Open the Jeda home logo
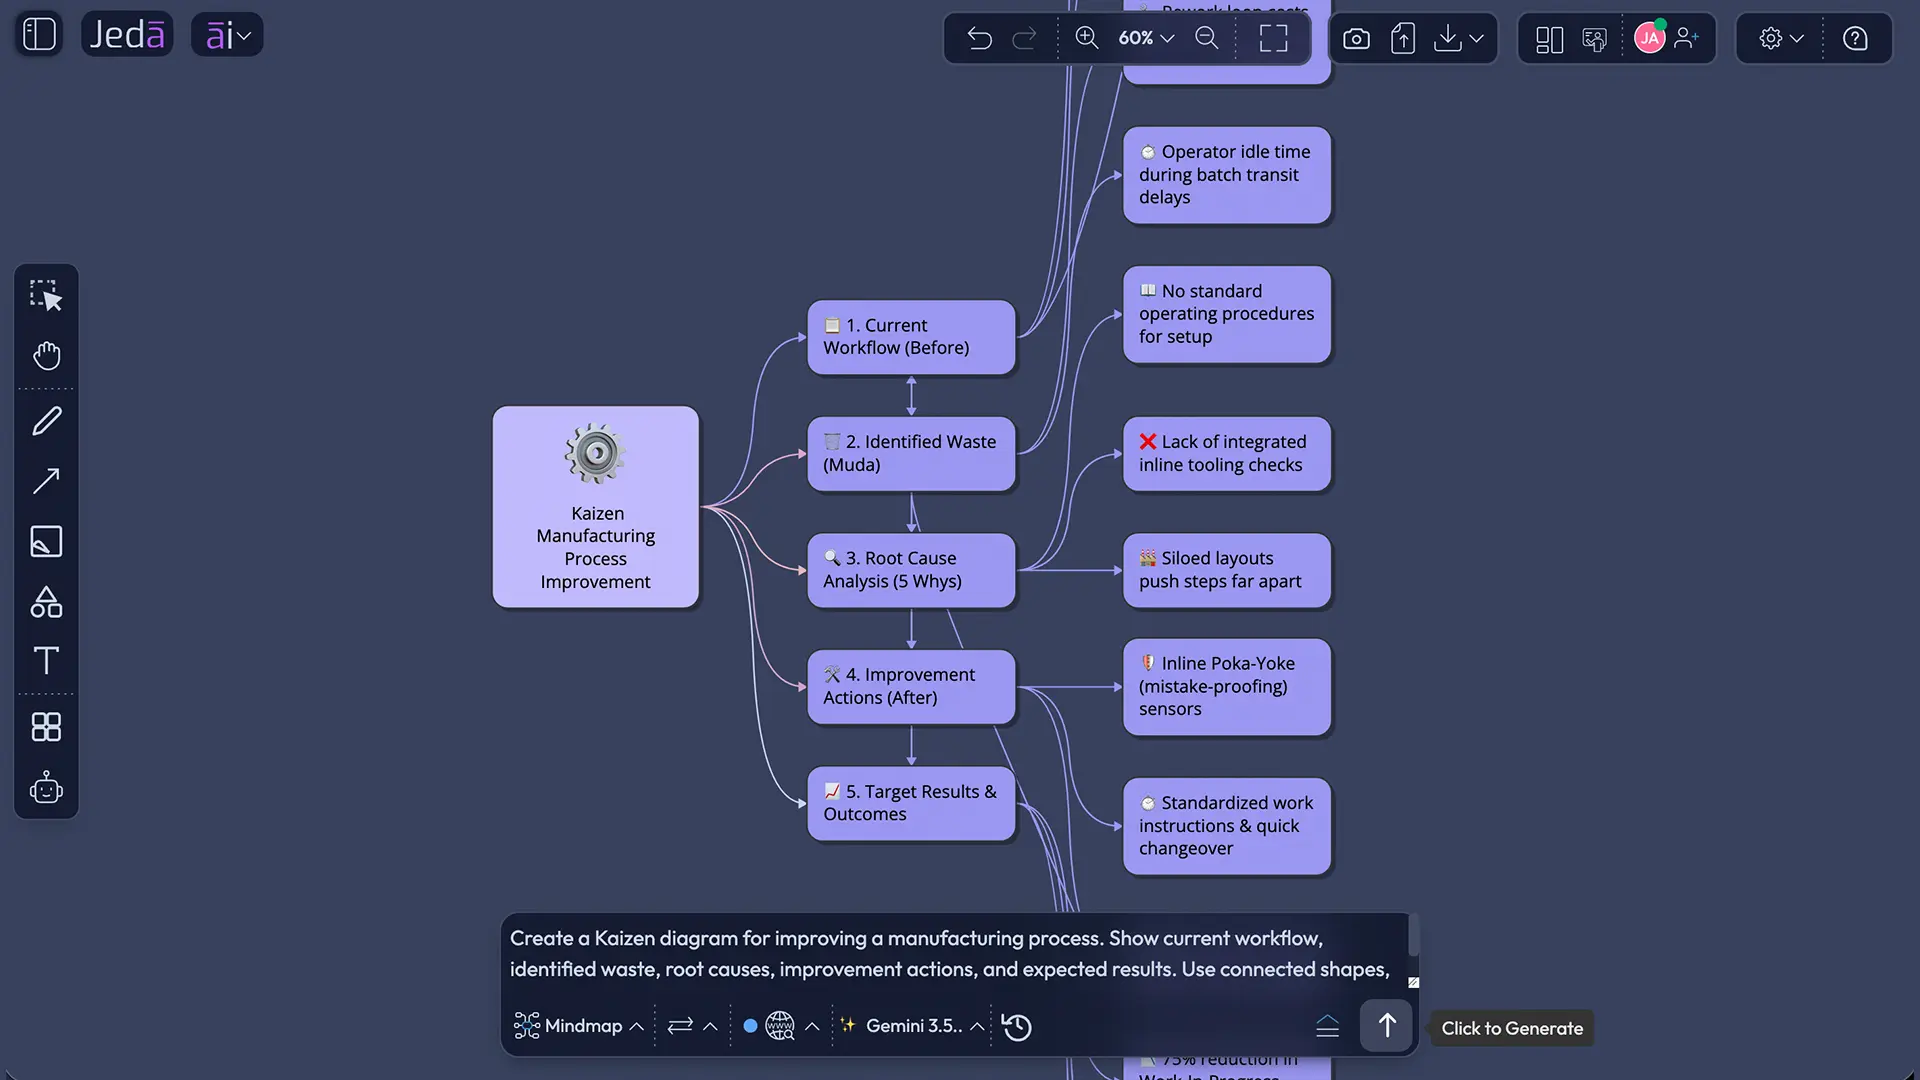 [127, 35]
